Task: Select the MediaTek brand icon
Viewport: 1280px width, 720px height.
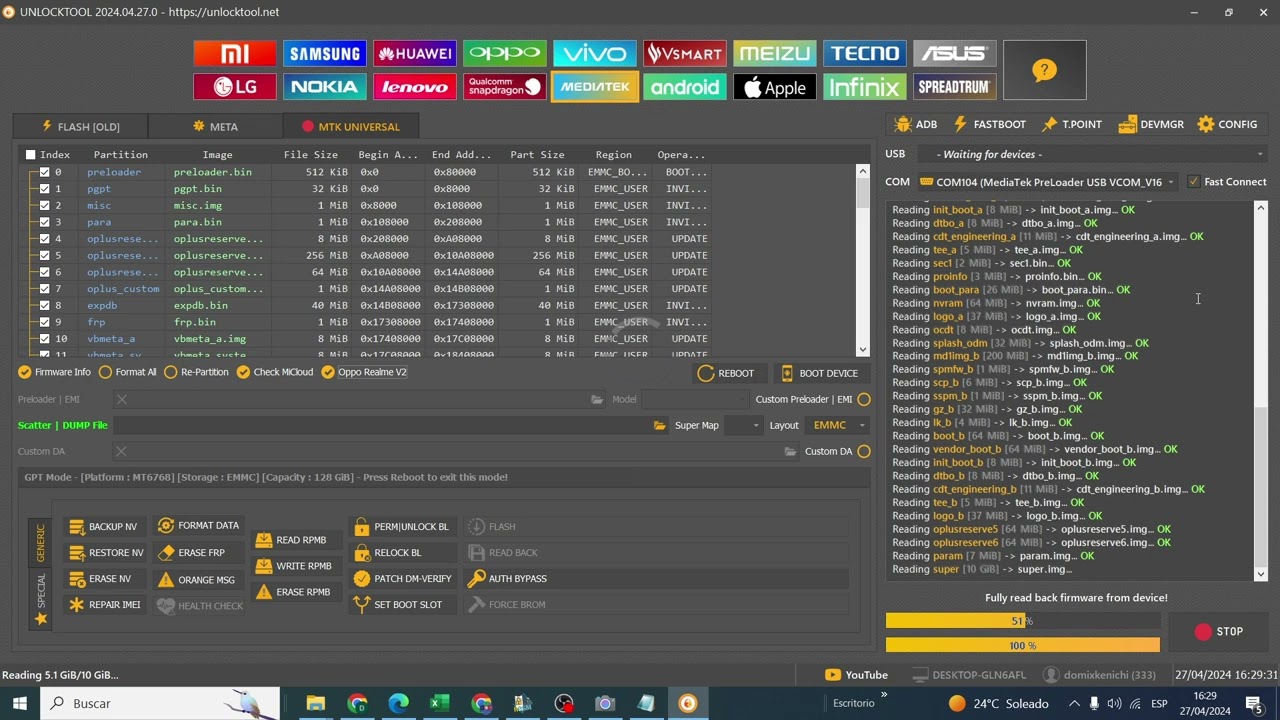Action: pyautogui.click(x=595, y=87)
